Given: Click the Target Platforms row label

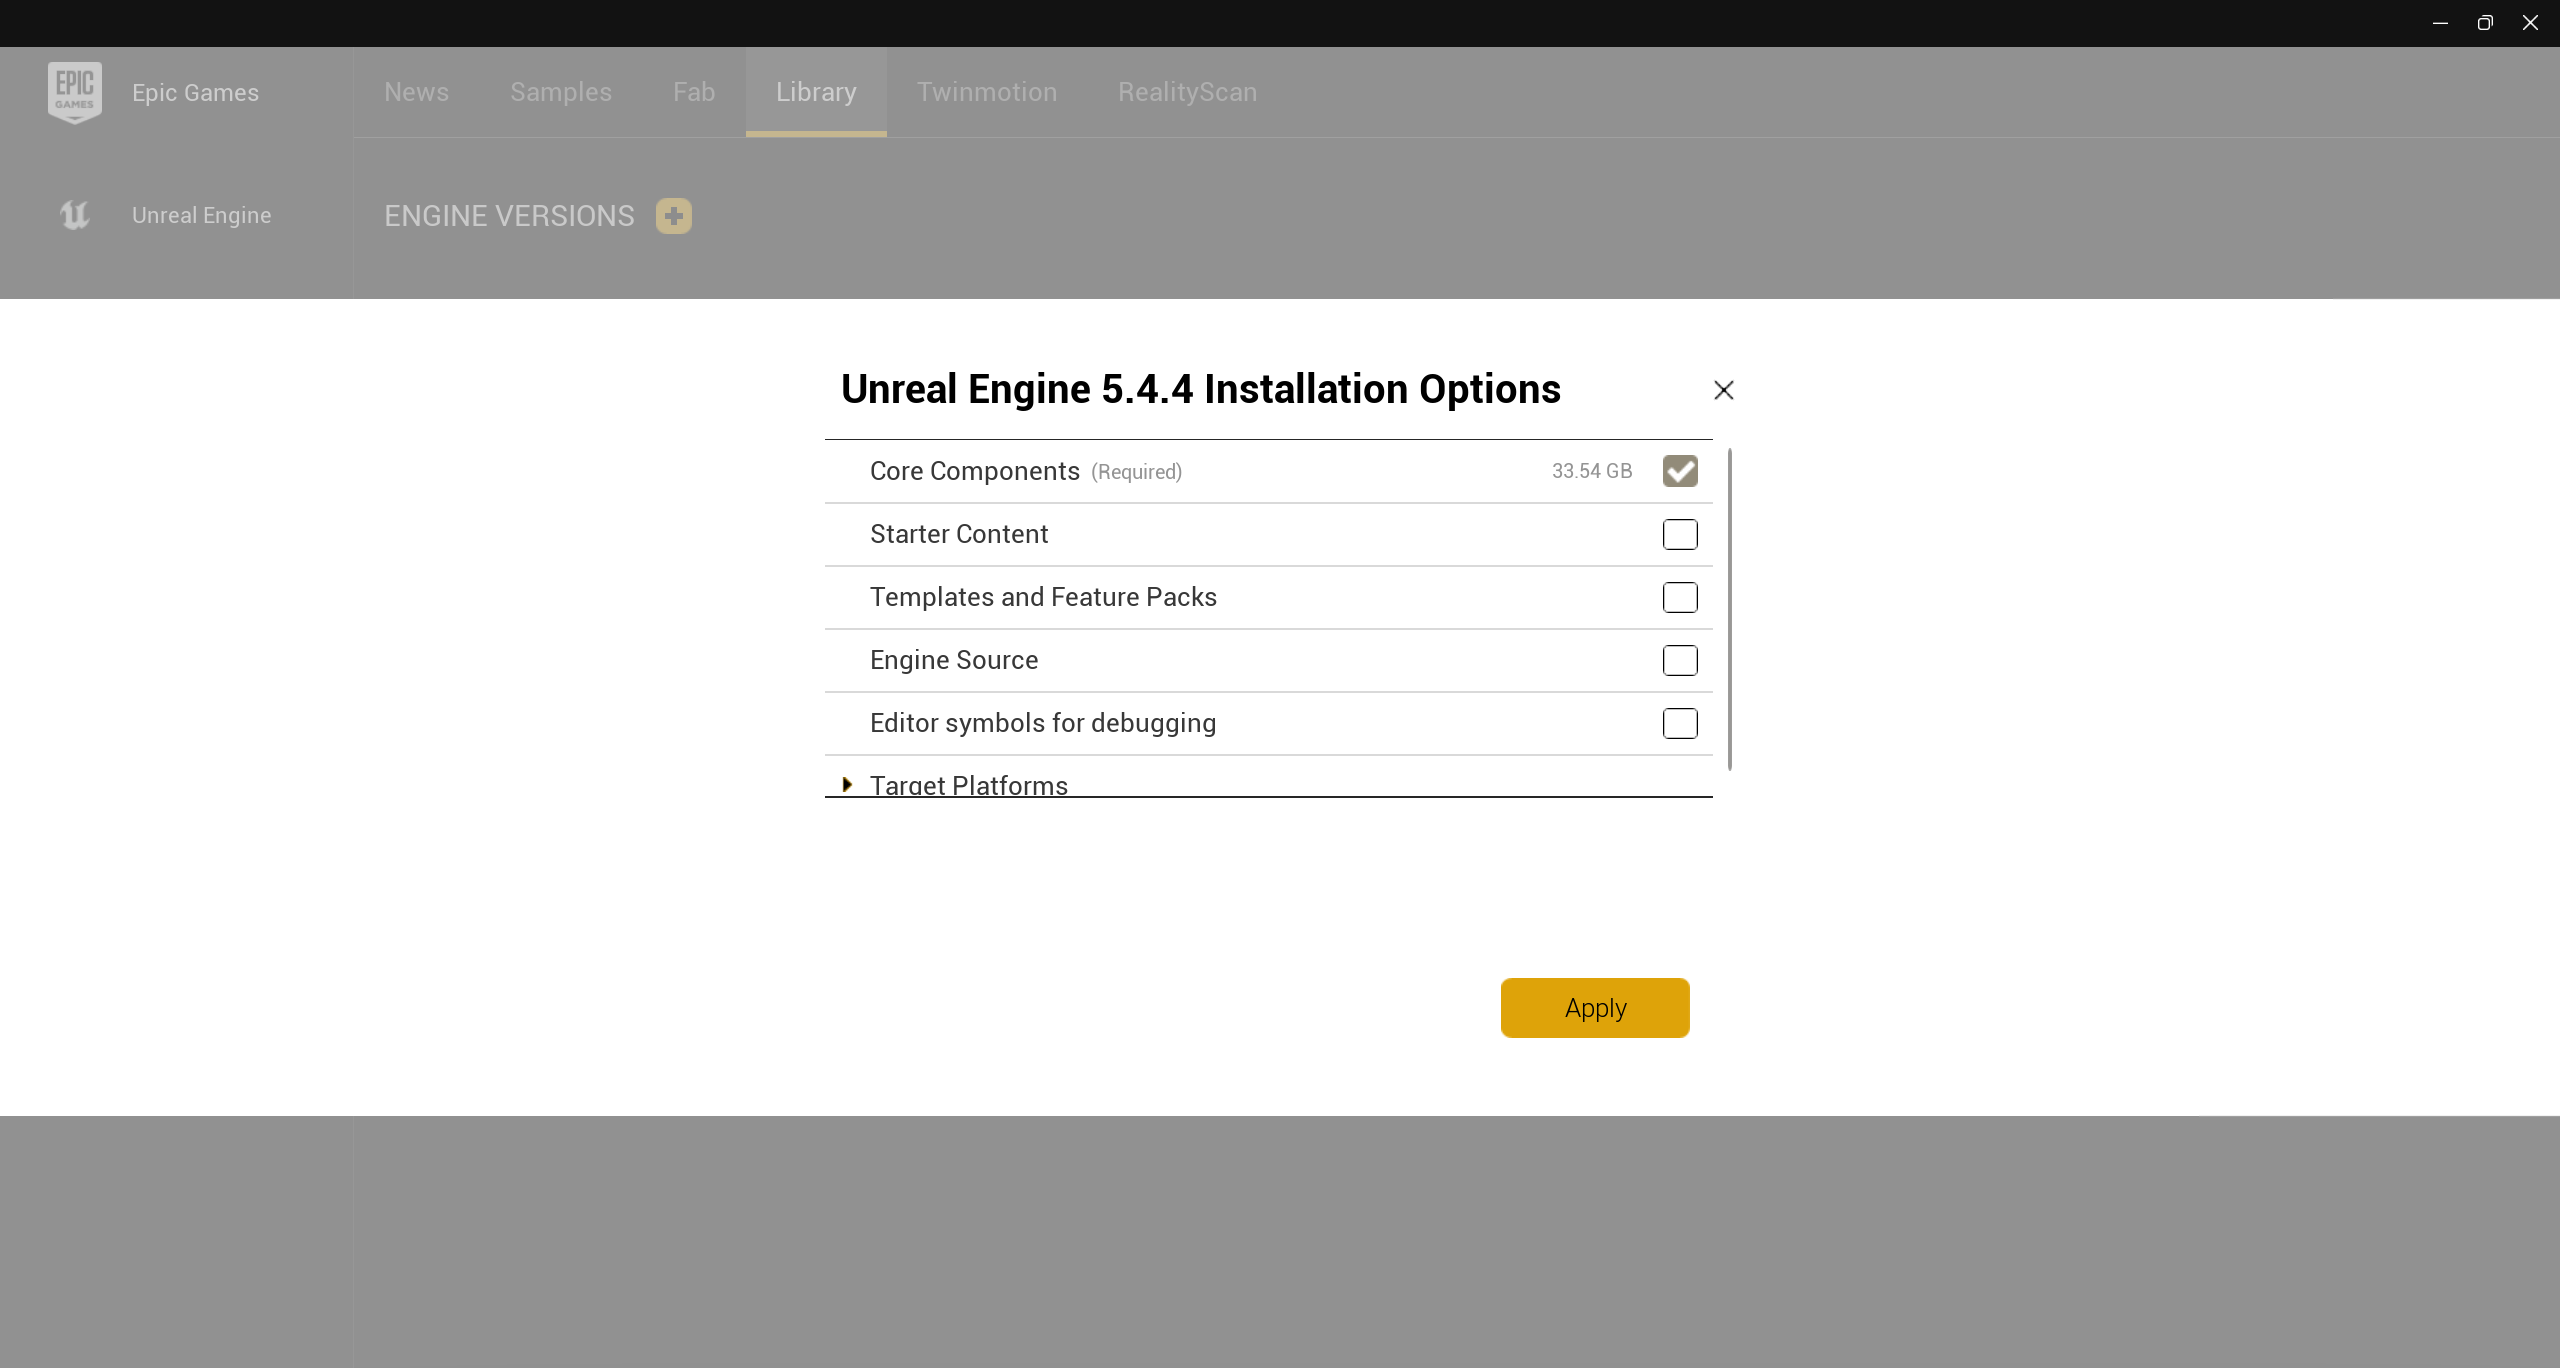Looking at the screenshot, I should 968,785.
